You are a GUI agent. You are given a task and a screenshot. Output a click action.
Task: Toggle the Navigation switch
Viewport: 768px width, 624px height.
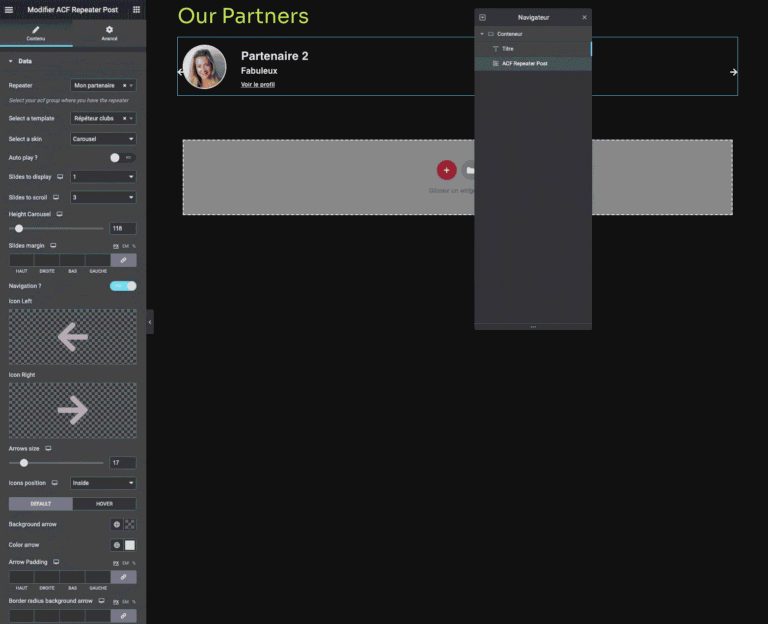pos(123,286)
